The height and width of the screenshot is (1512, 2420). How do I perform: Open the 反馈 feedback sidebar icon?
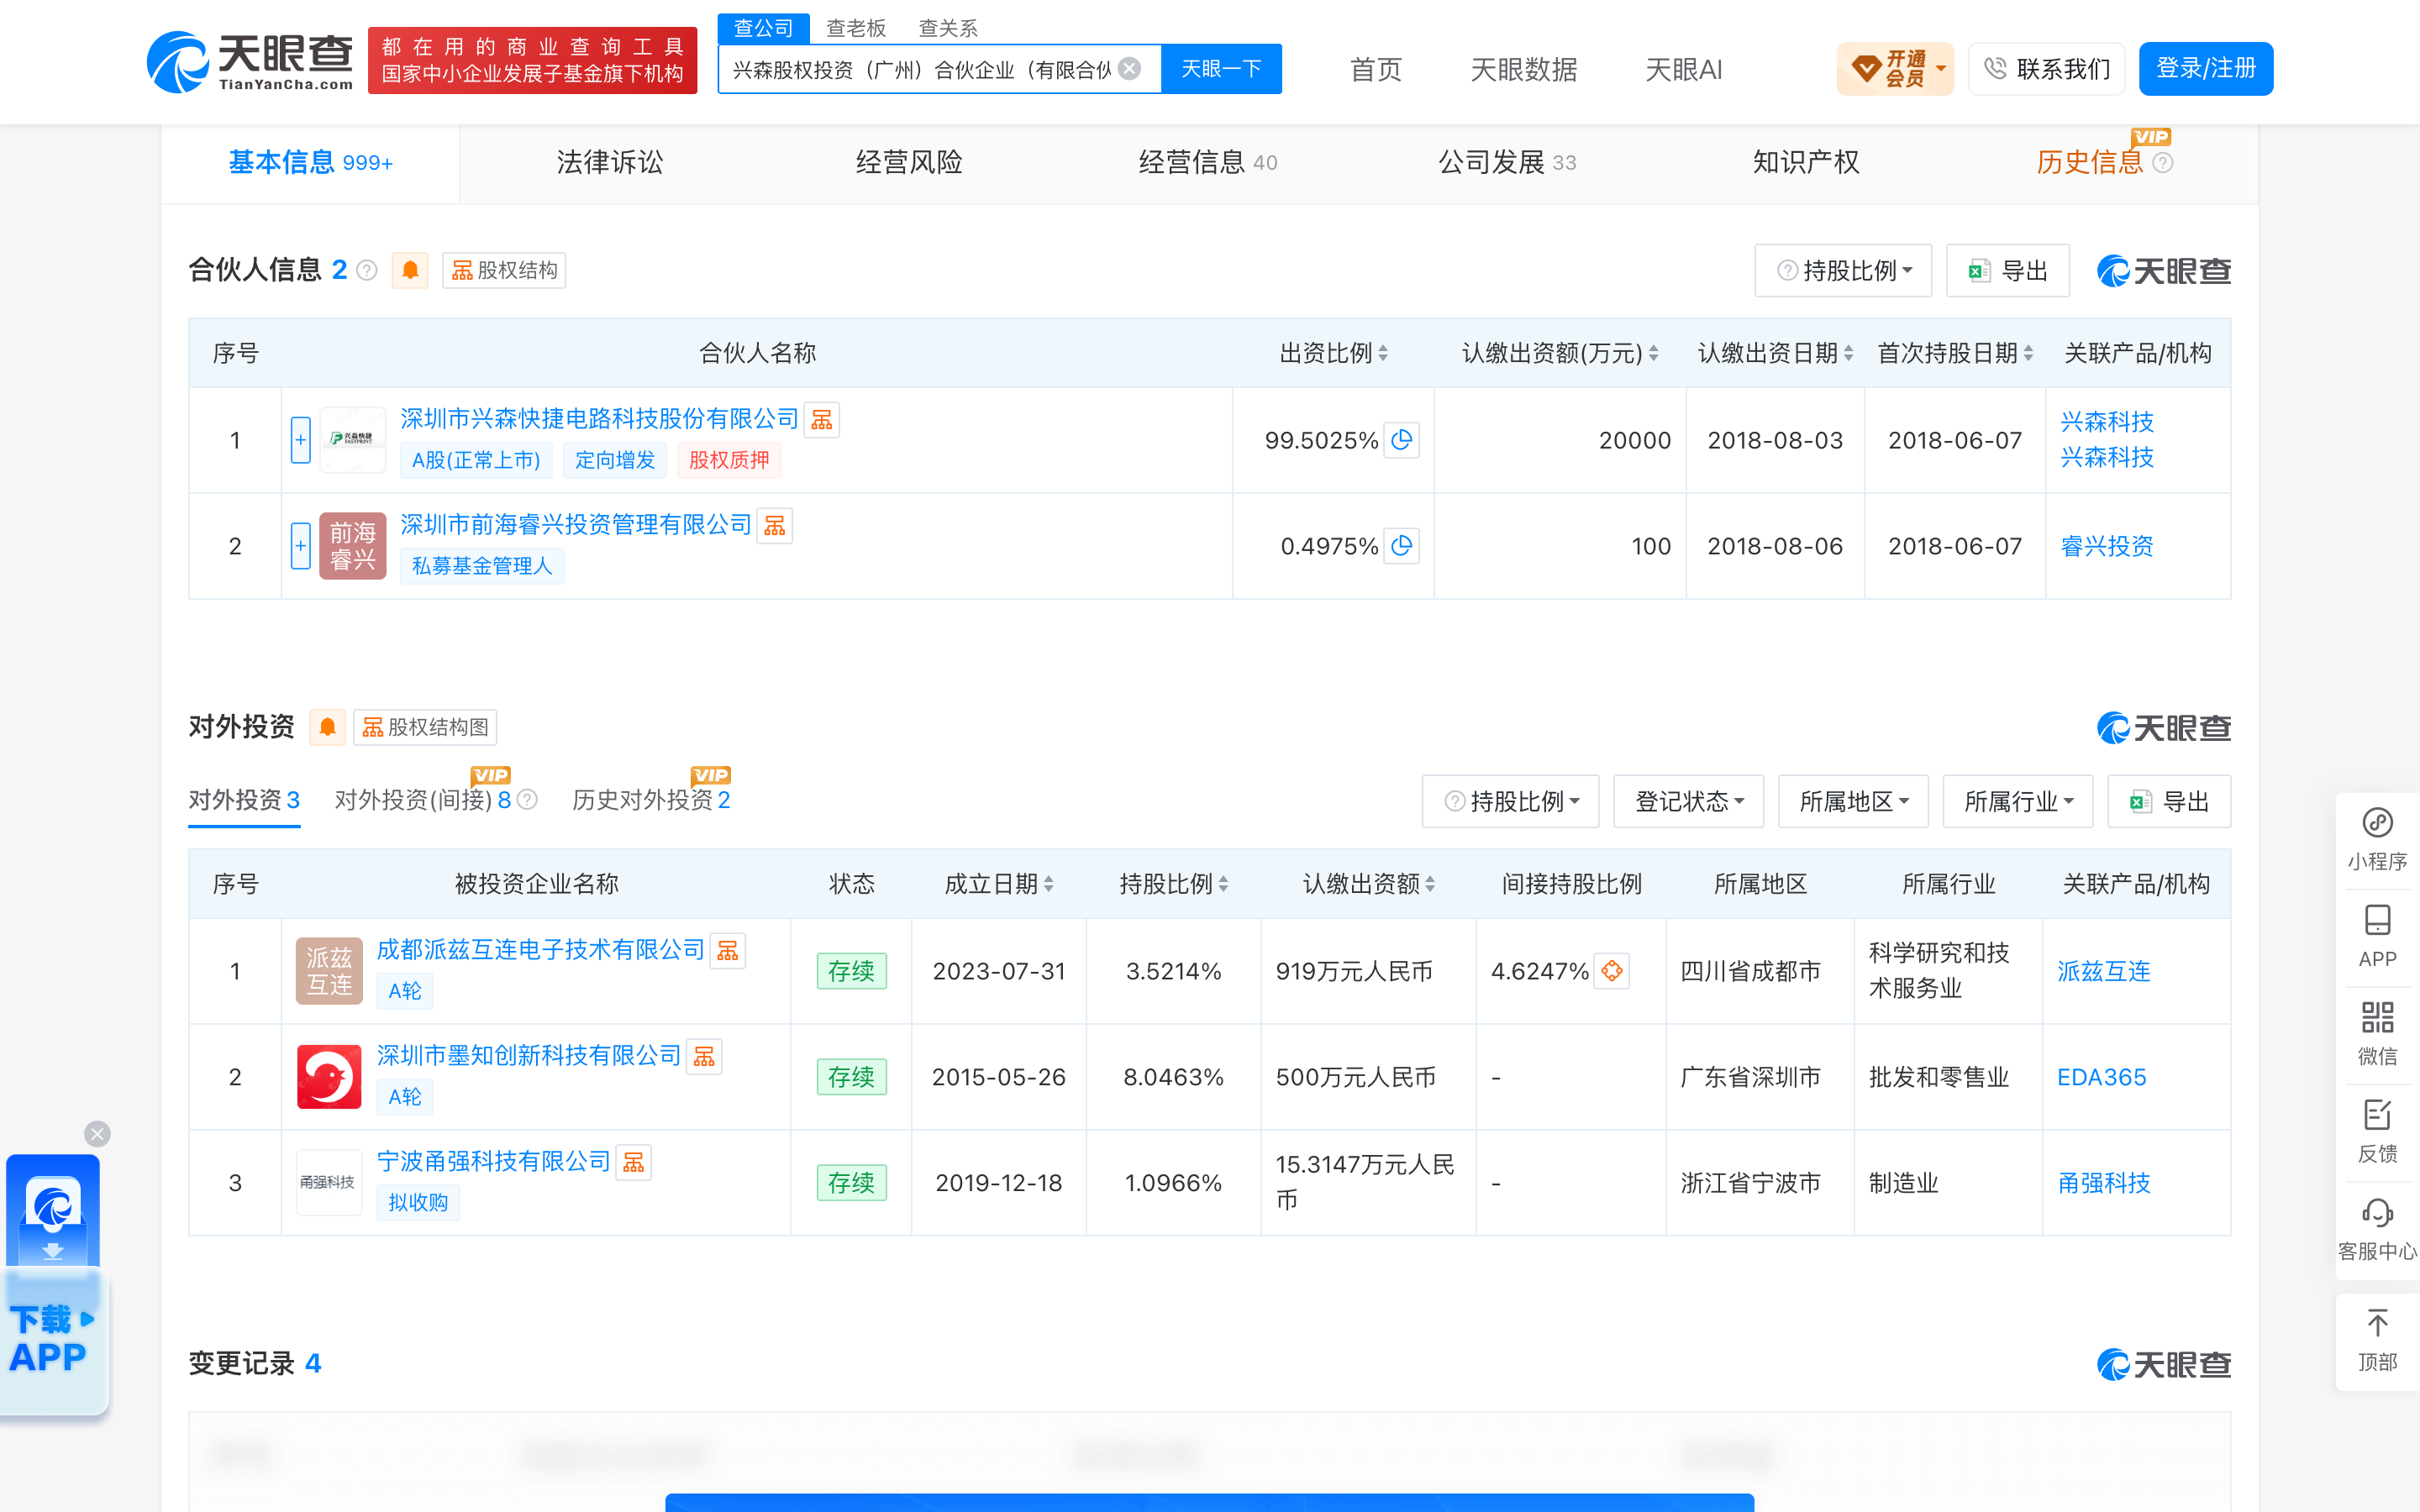(x=2377, y=1130)
